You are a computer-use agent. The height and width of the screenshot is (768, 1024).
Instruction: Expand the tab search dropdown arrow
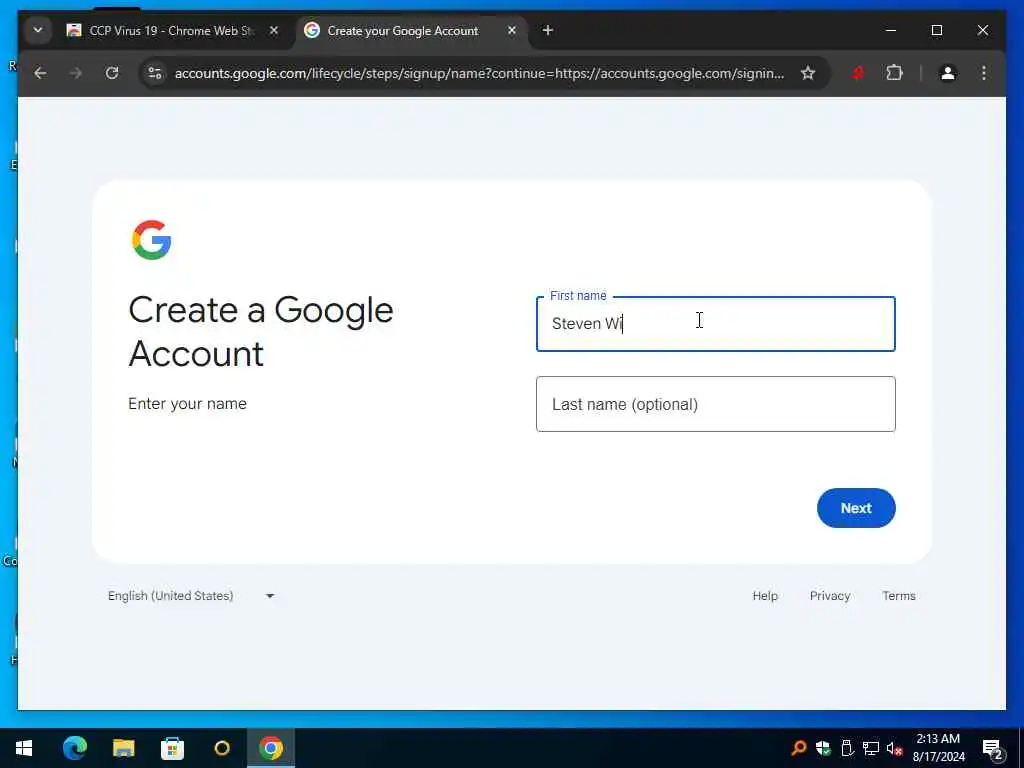pyautogui.click(x=38, y=31)
